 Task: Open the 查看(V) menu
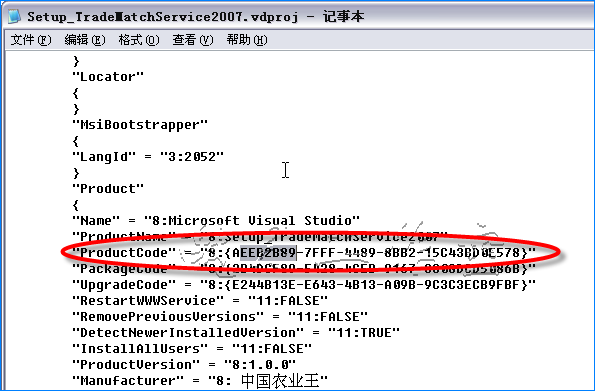193,39
